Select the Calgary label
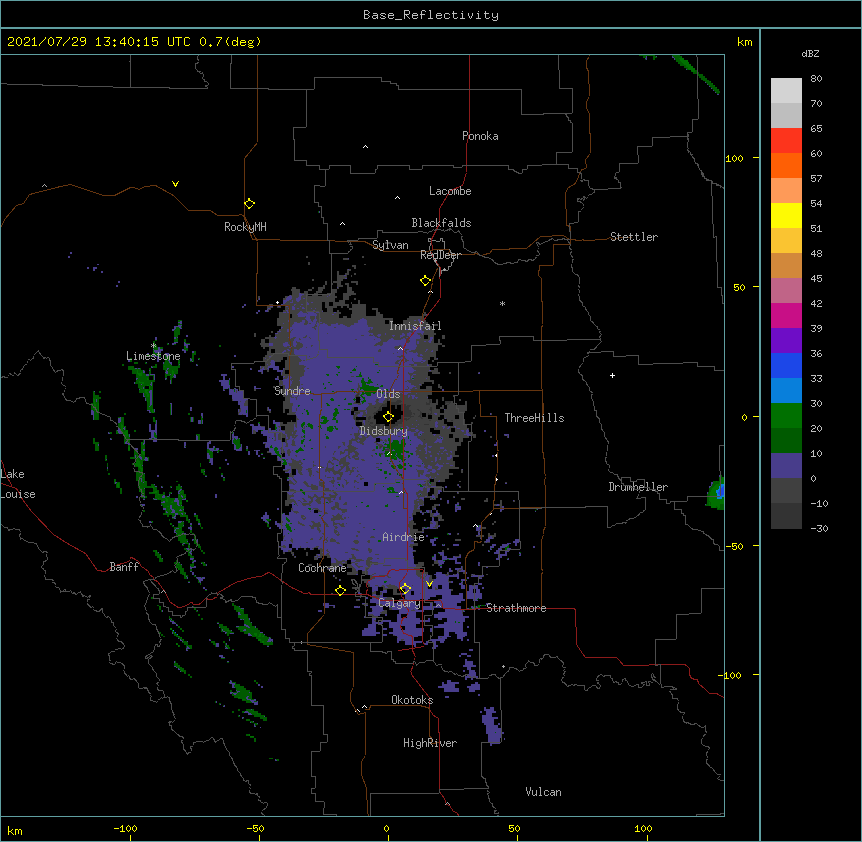The height and width of the screenshot is (842, 862). 399,603
